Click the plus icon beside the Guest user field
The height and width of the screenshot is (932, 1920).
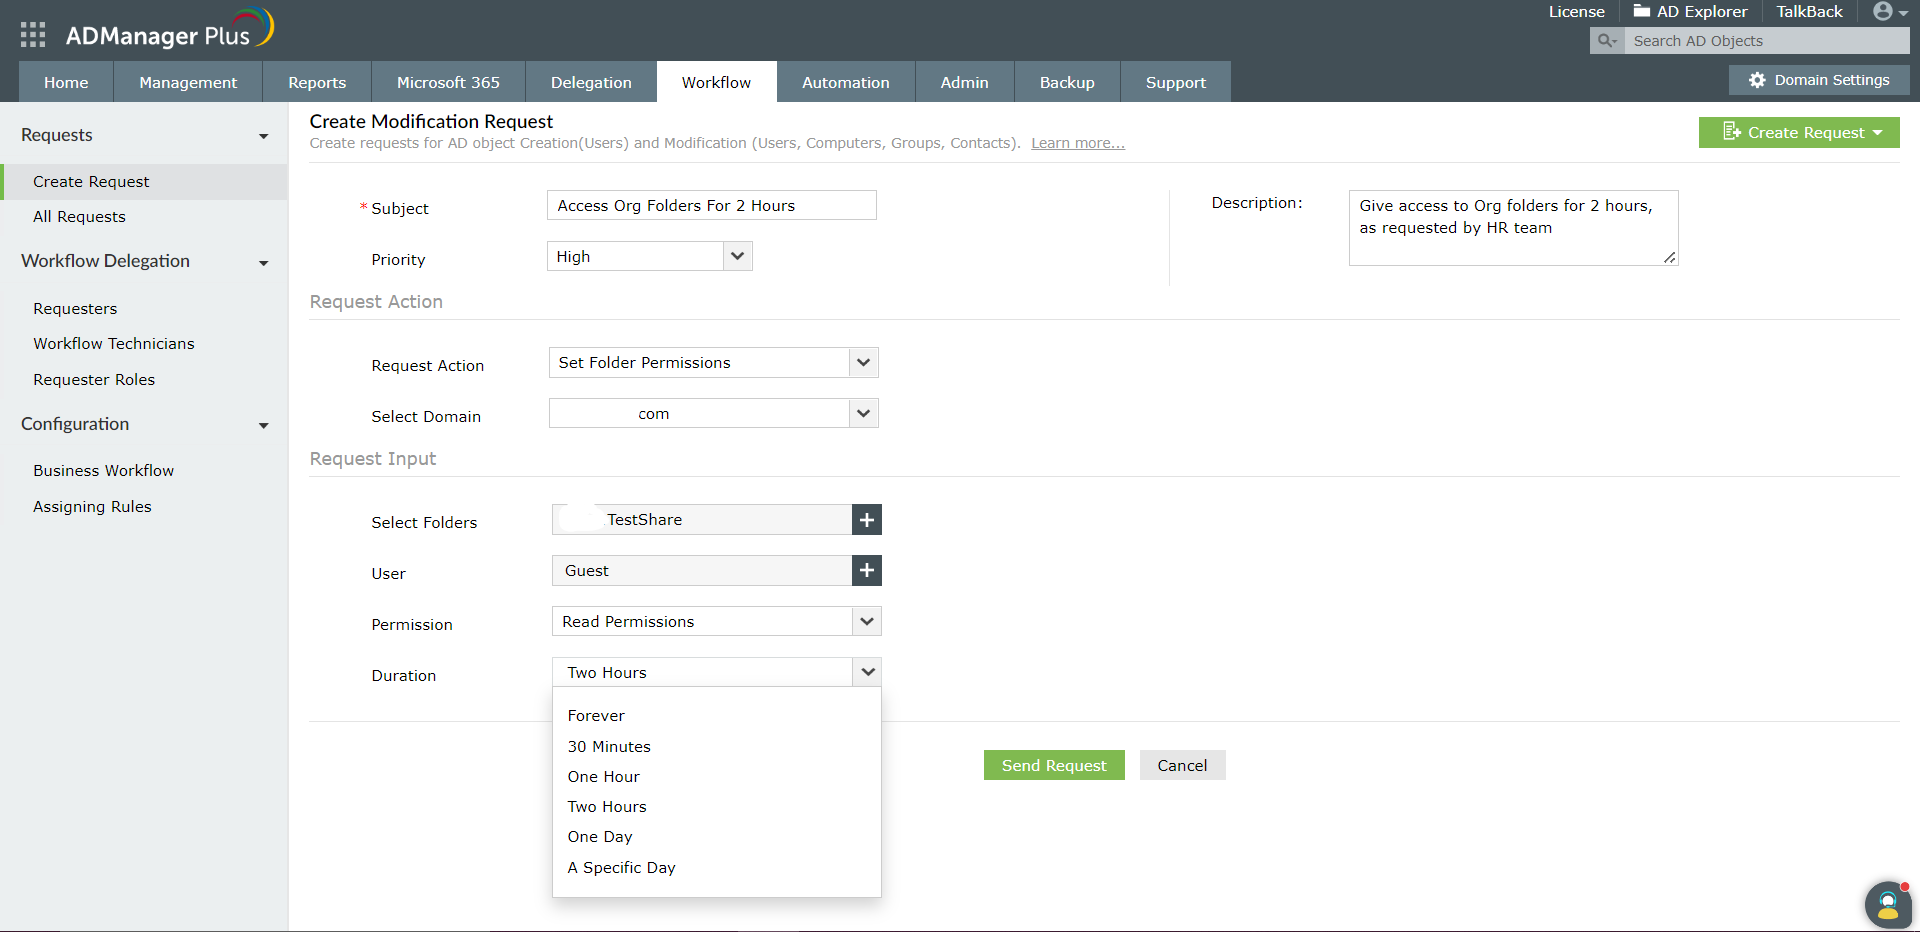click(x=866, y=570)
